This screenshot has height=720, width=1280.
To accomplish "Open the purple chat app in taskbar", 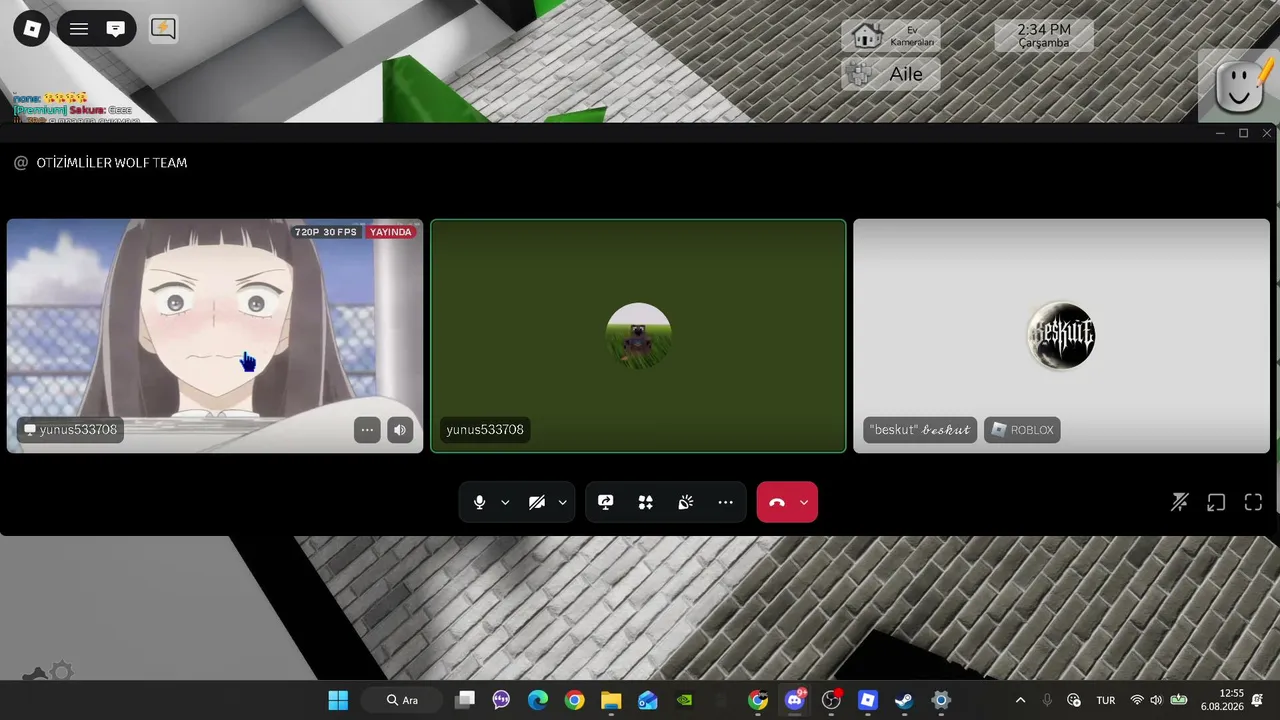I will click(501, 700).
